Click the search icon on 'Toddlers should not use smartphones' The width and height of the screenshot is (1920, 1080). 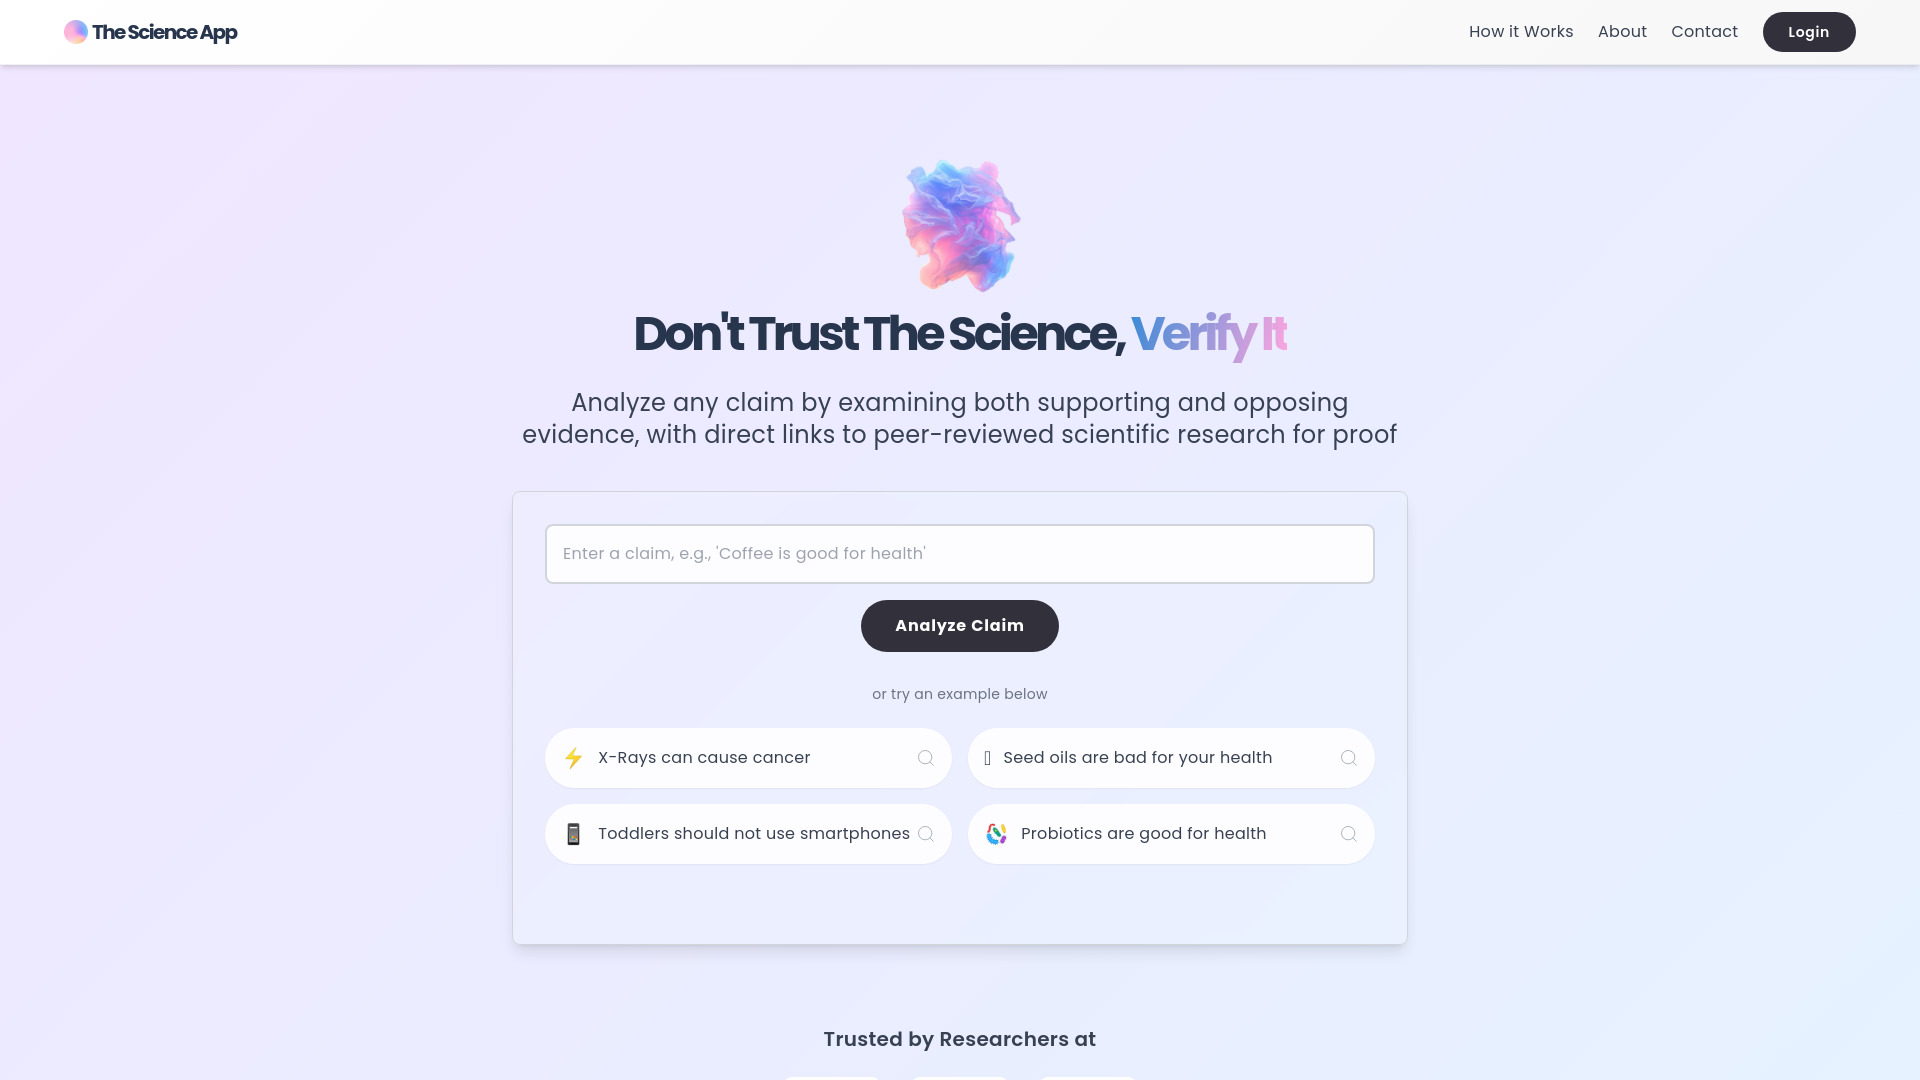pyautogui.click(x=926, y=833)
